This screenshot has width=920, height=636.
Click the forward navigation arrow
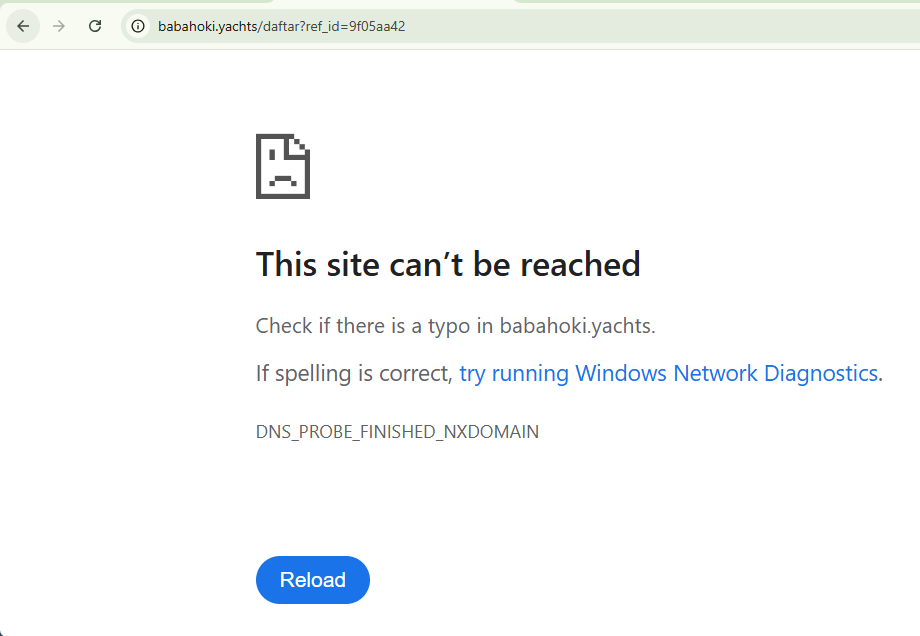click(59, 26)
